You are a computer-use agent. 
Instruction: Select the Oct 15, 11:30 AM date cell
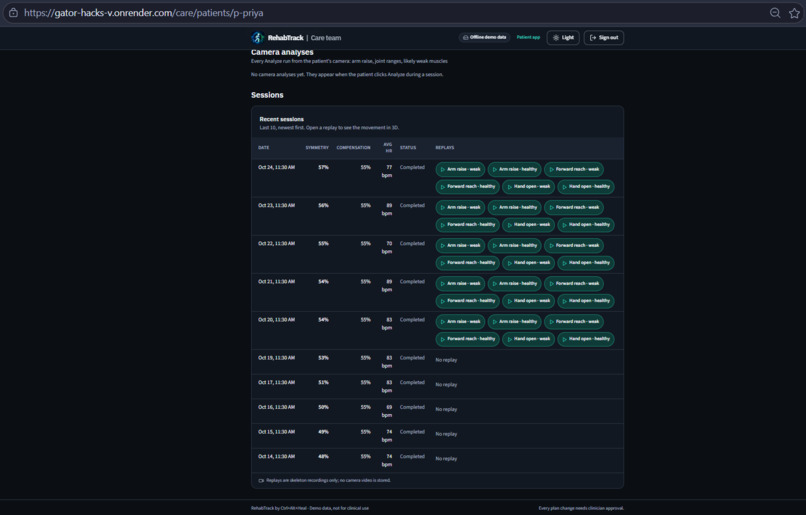(x=277, y=432)
